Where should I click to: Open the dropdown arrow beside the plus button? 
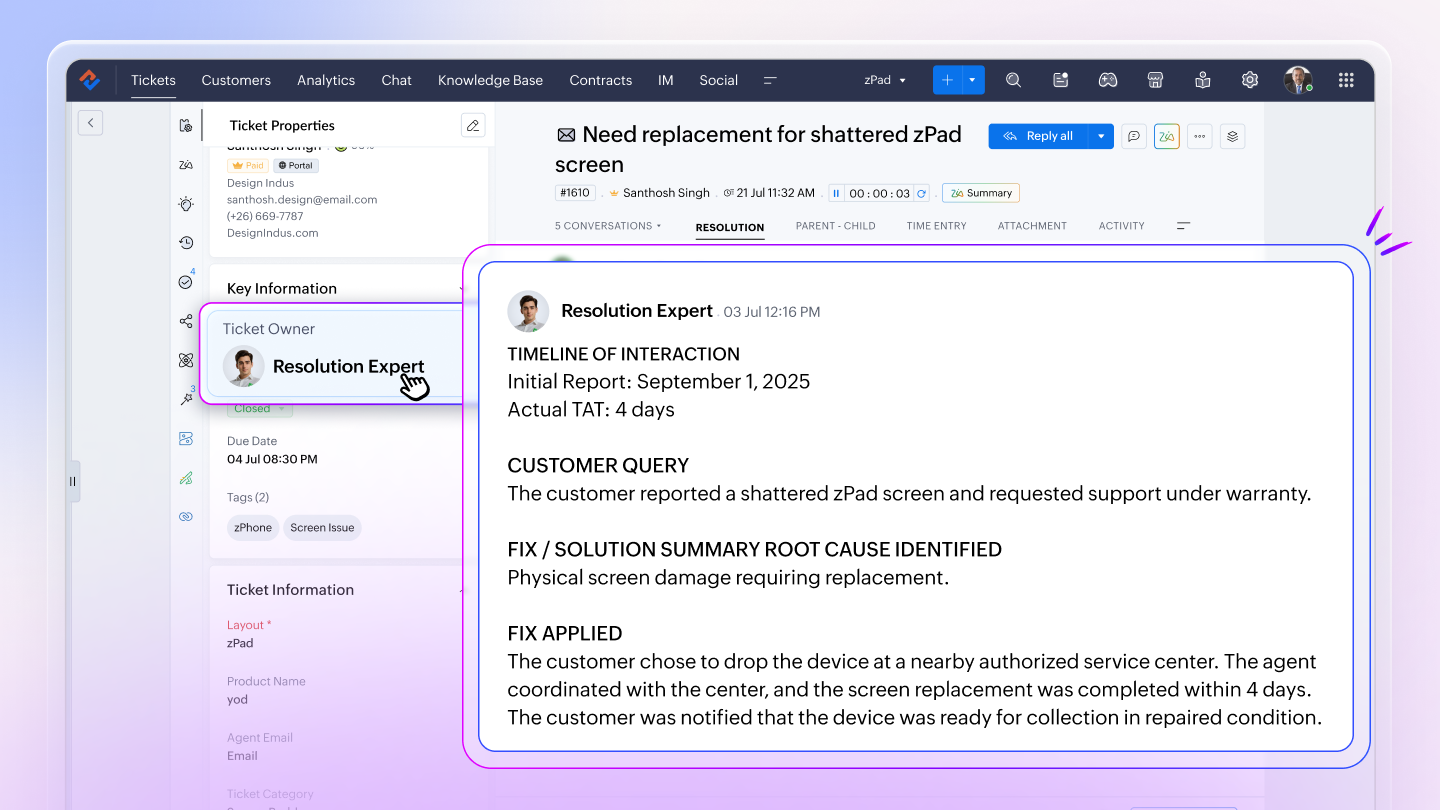coord(974,80)
